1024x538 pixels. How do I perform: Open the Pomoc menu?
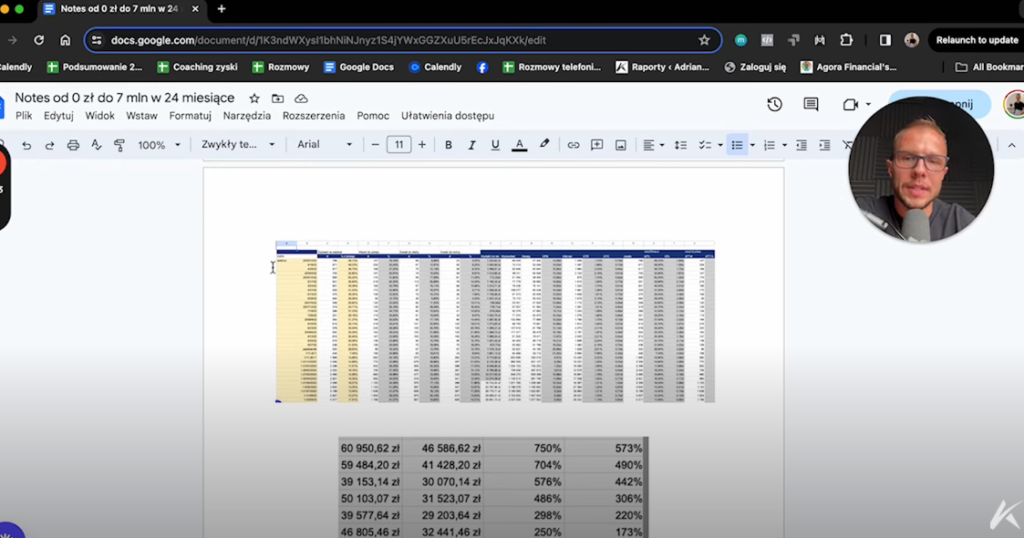click(373, 116)
